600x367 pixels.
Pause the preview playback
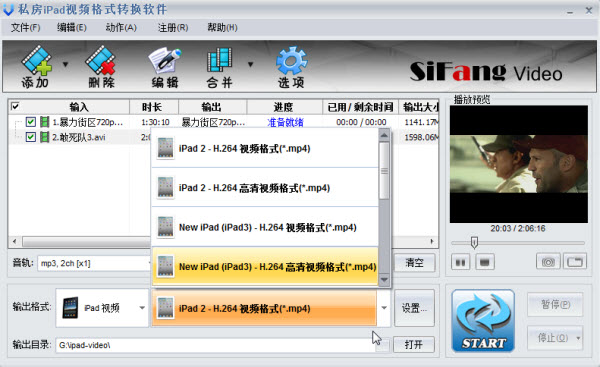coord(461,262)
